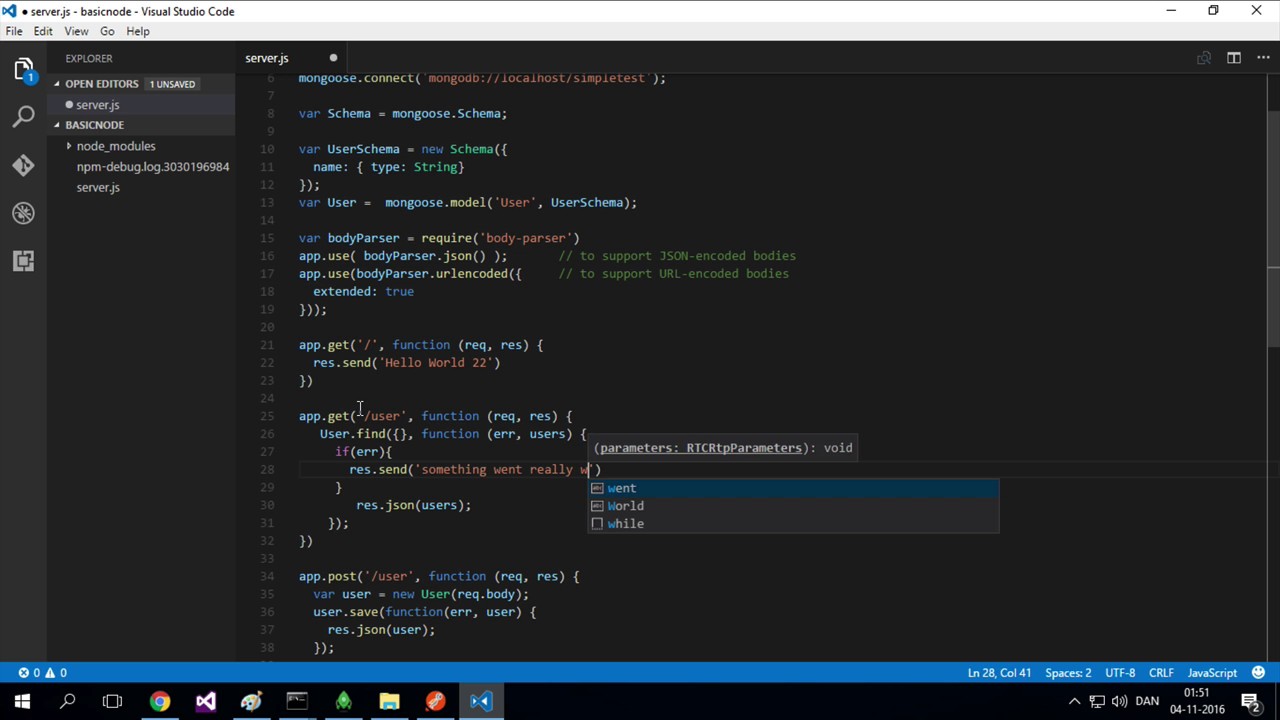
Task: Open the Search view in activity bar
Action: click(x=23, y=117)
